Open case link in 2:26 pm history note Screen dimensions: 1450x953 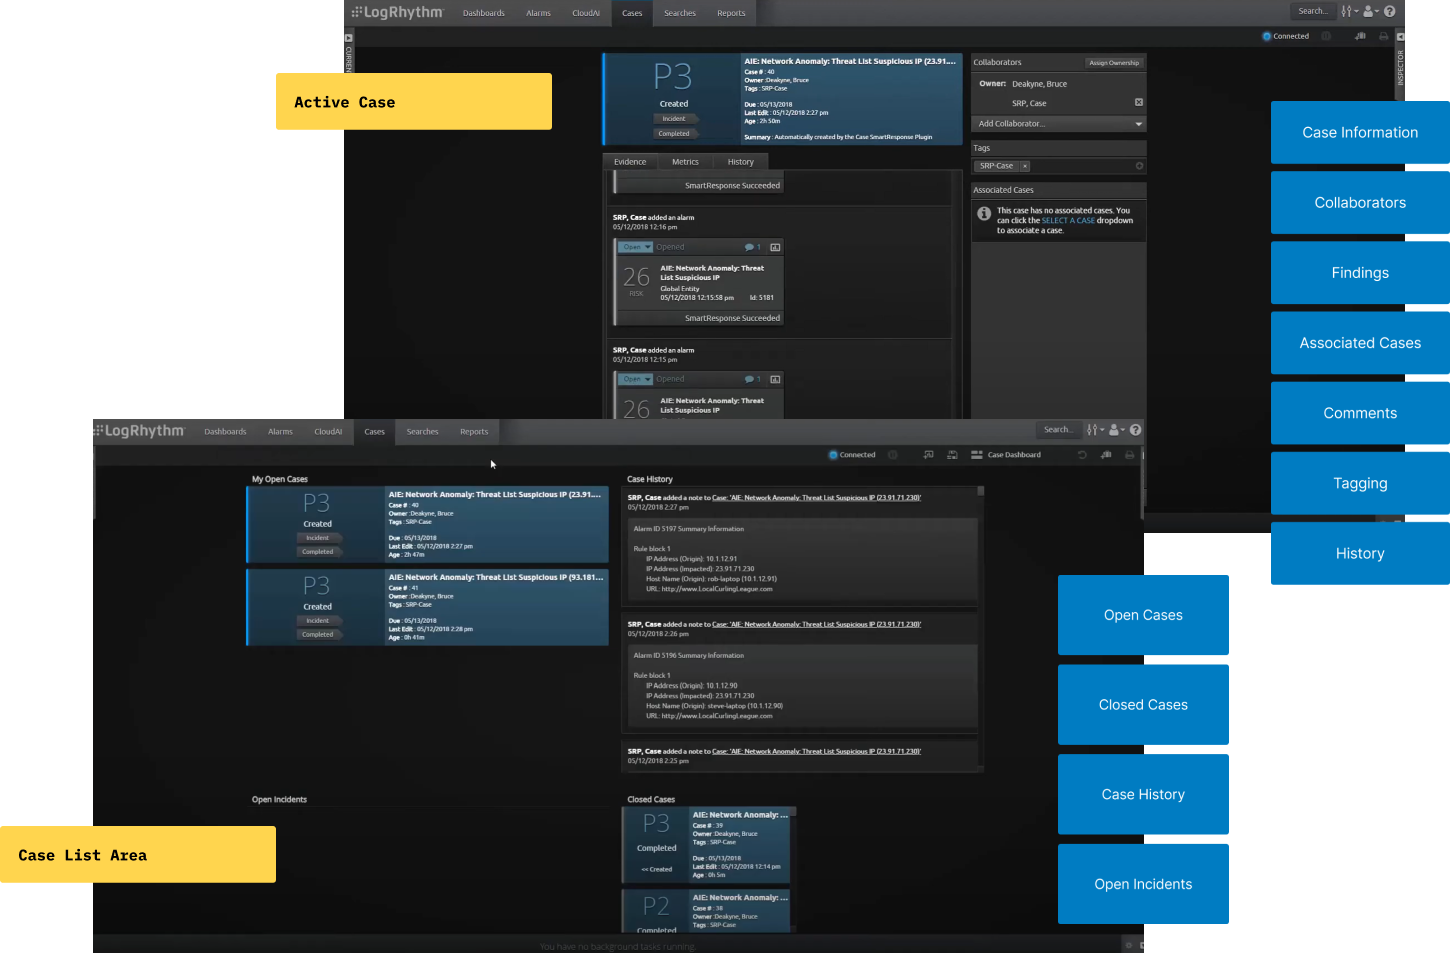(817, 624)
